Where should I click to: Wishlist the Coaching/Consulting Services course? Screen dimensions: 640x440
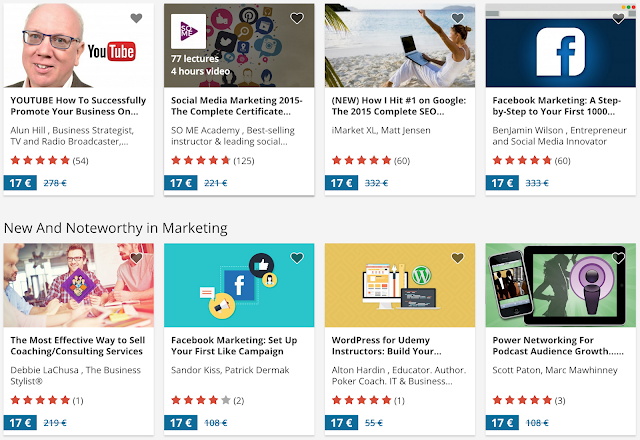click(136, 258)
